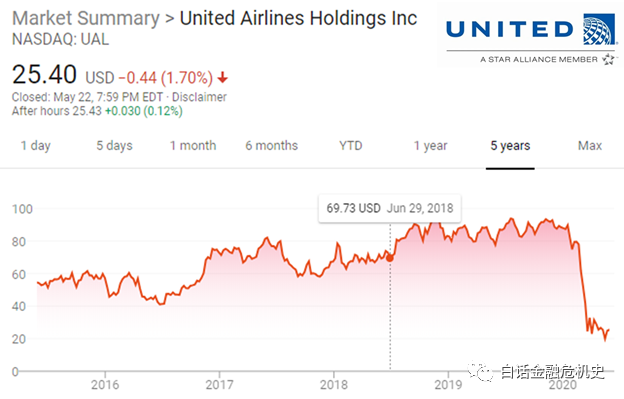Click the red down arrow beside price change
This screenshot has width=624, height=399.
pyautogui.click(x=223, y=77)
